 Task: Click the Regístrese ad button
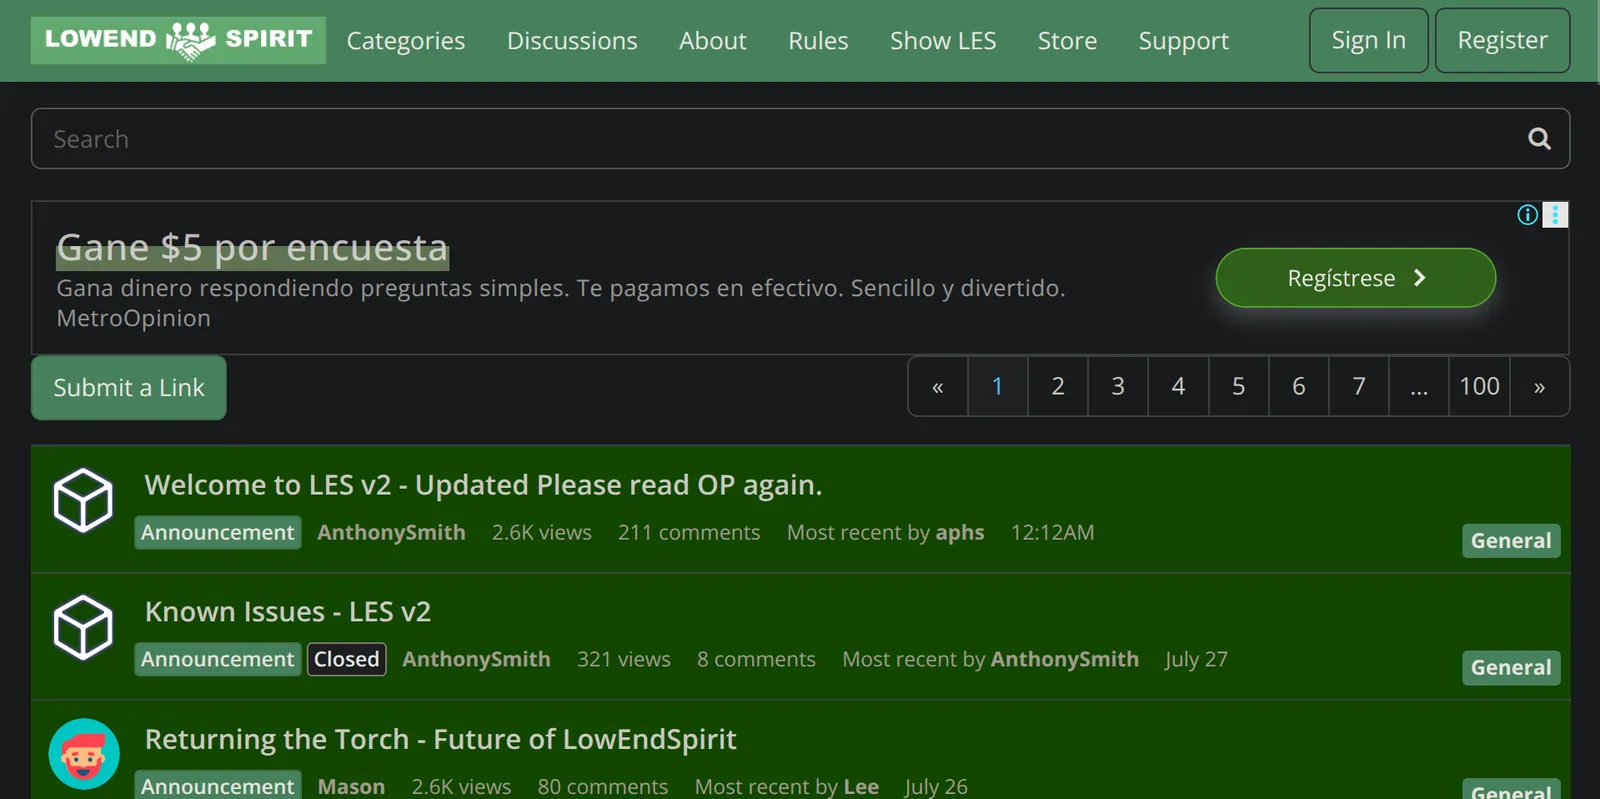(1356, 278)
